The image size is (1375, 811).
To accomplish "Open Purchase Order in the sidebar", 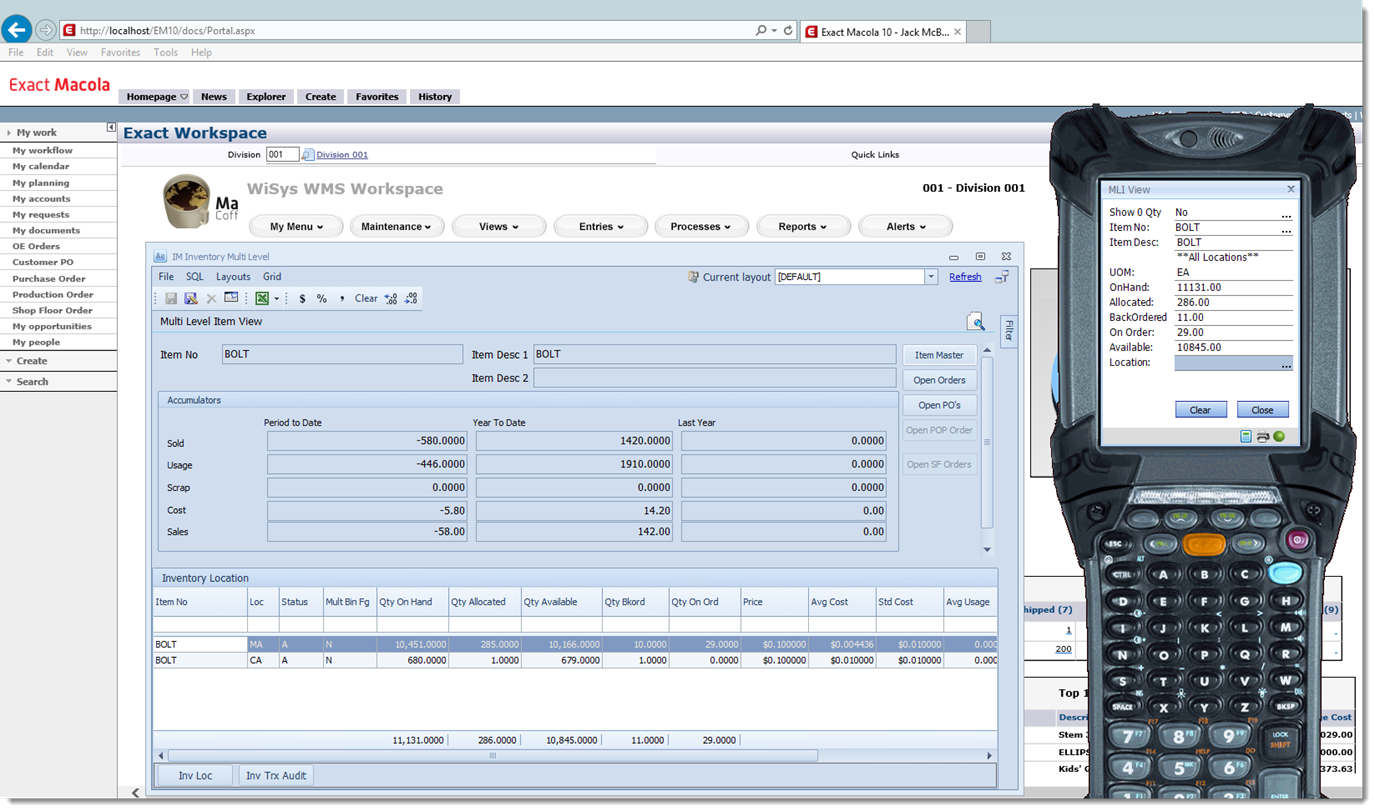I will 49,279.
